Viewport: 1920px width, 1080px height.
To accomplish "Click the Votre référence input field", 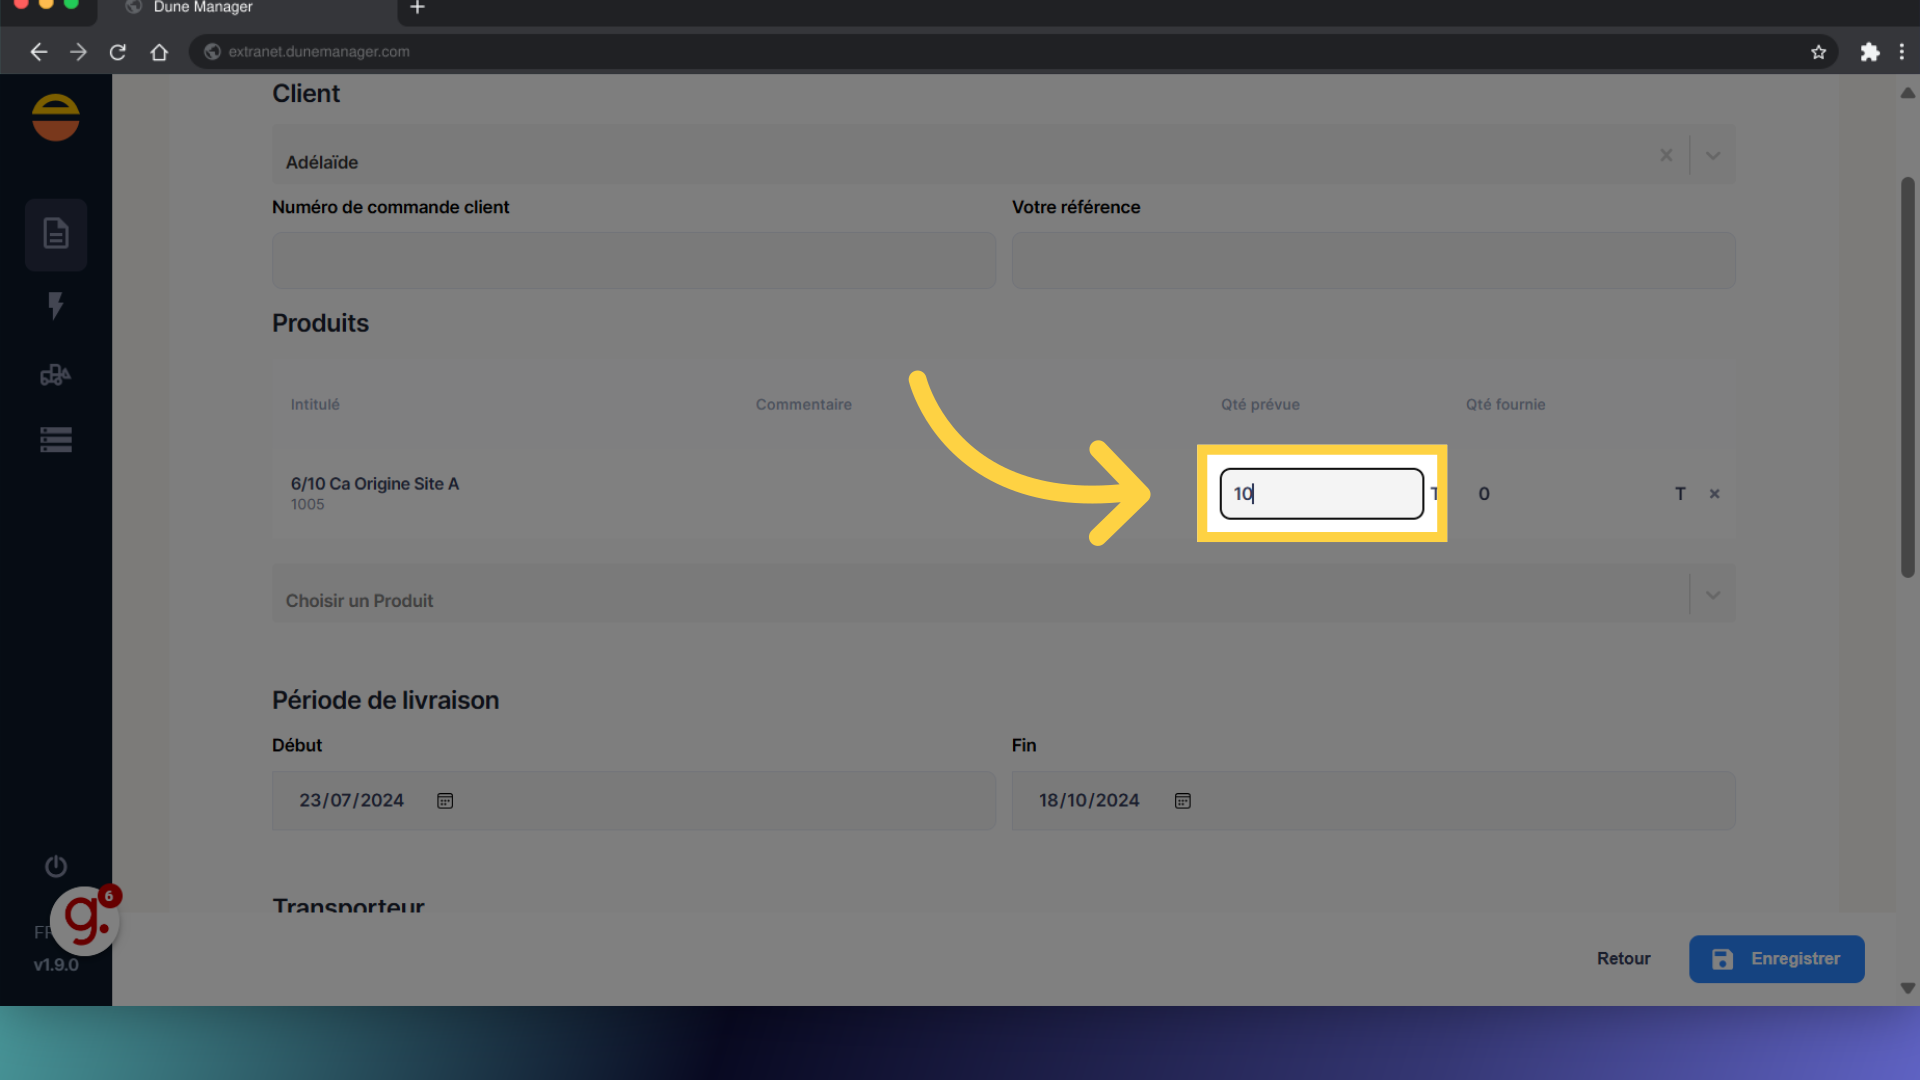I will pyautogui.click(x=1373, y=261).
